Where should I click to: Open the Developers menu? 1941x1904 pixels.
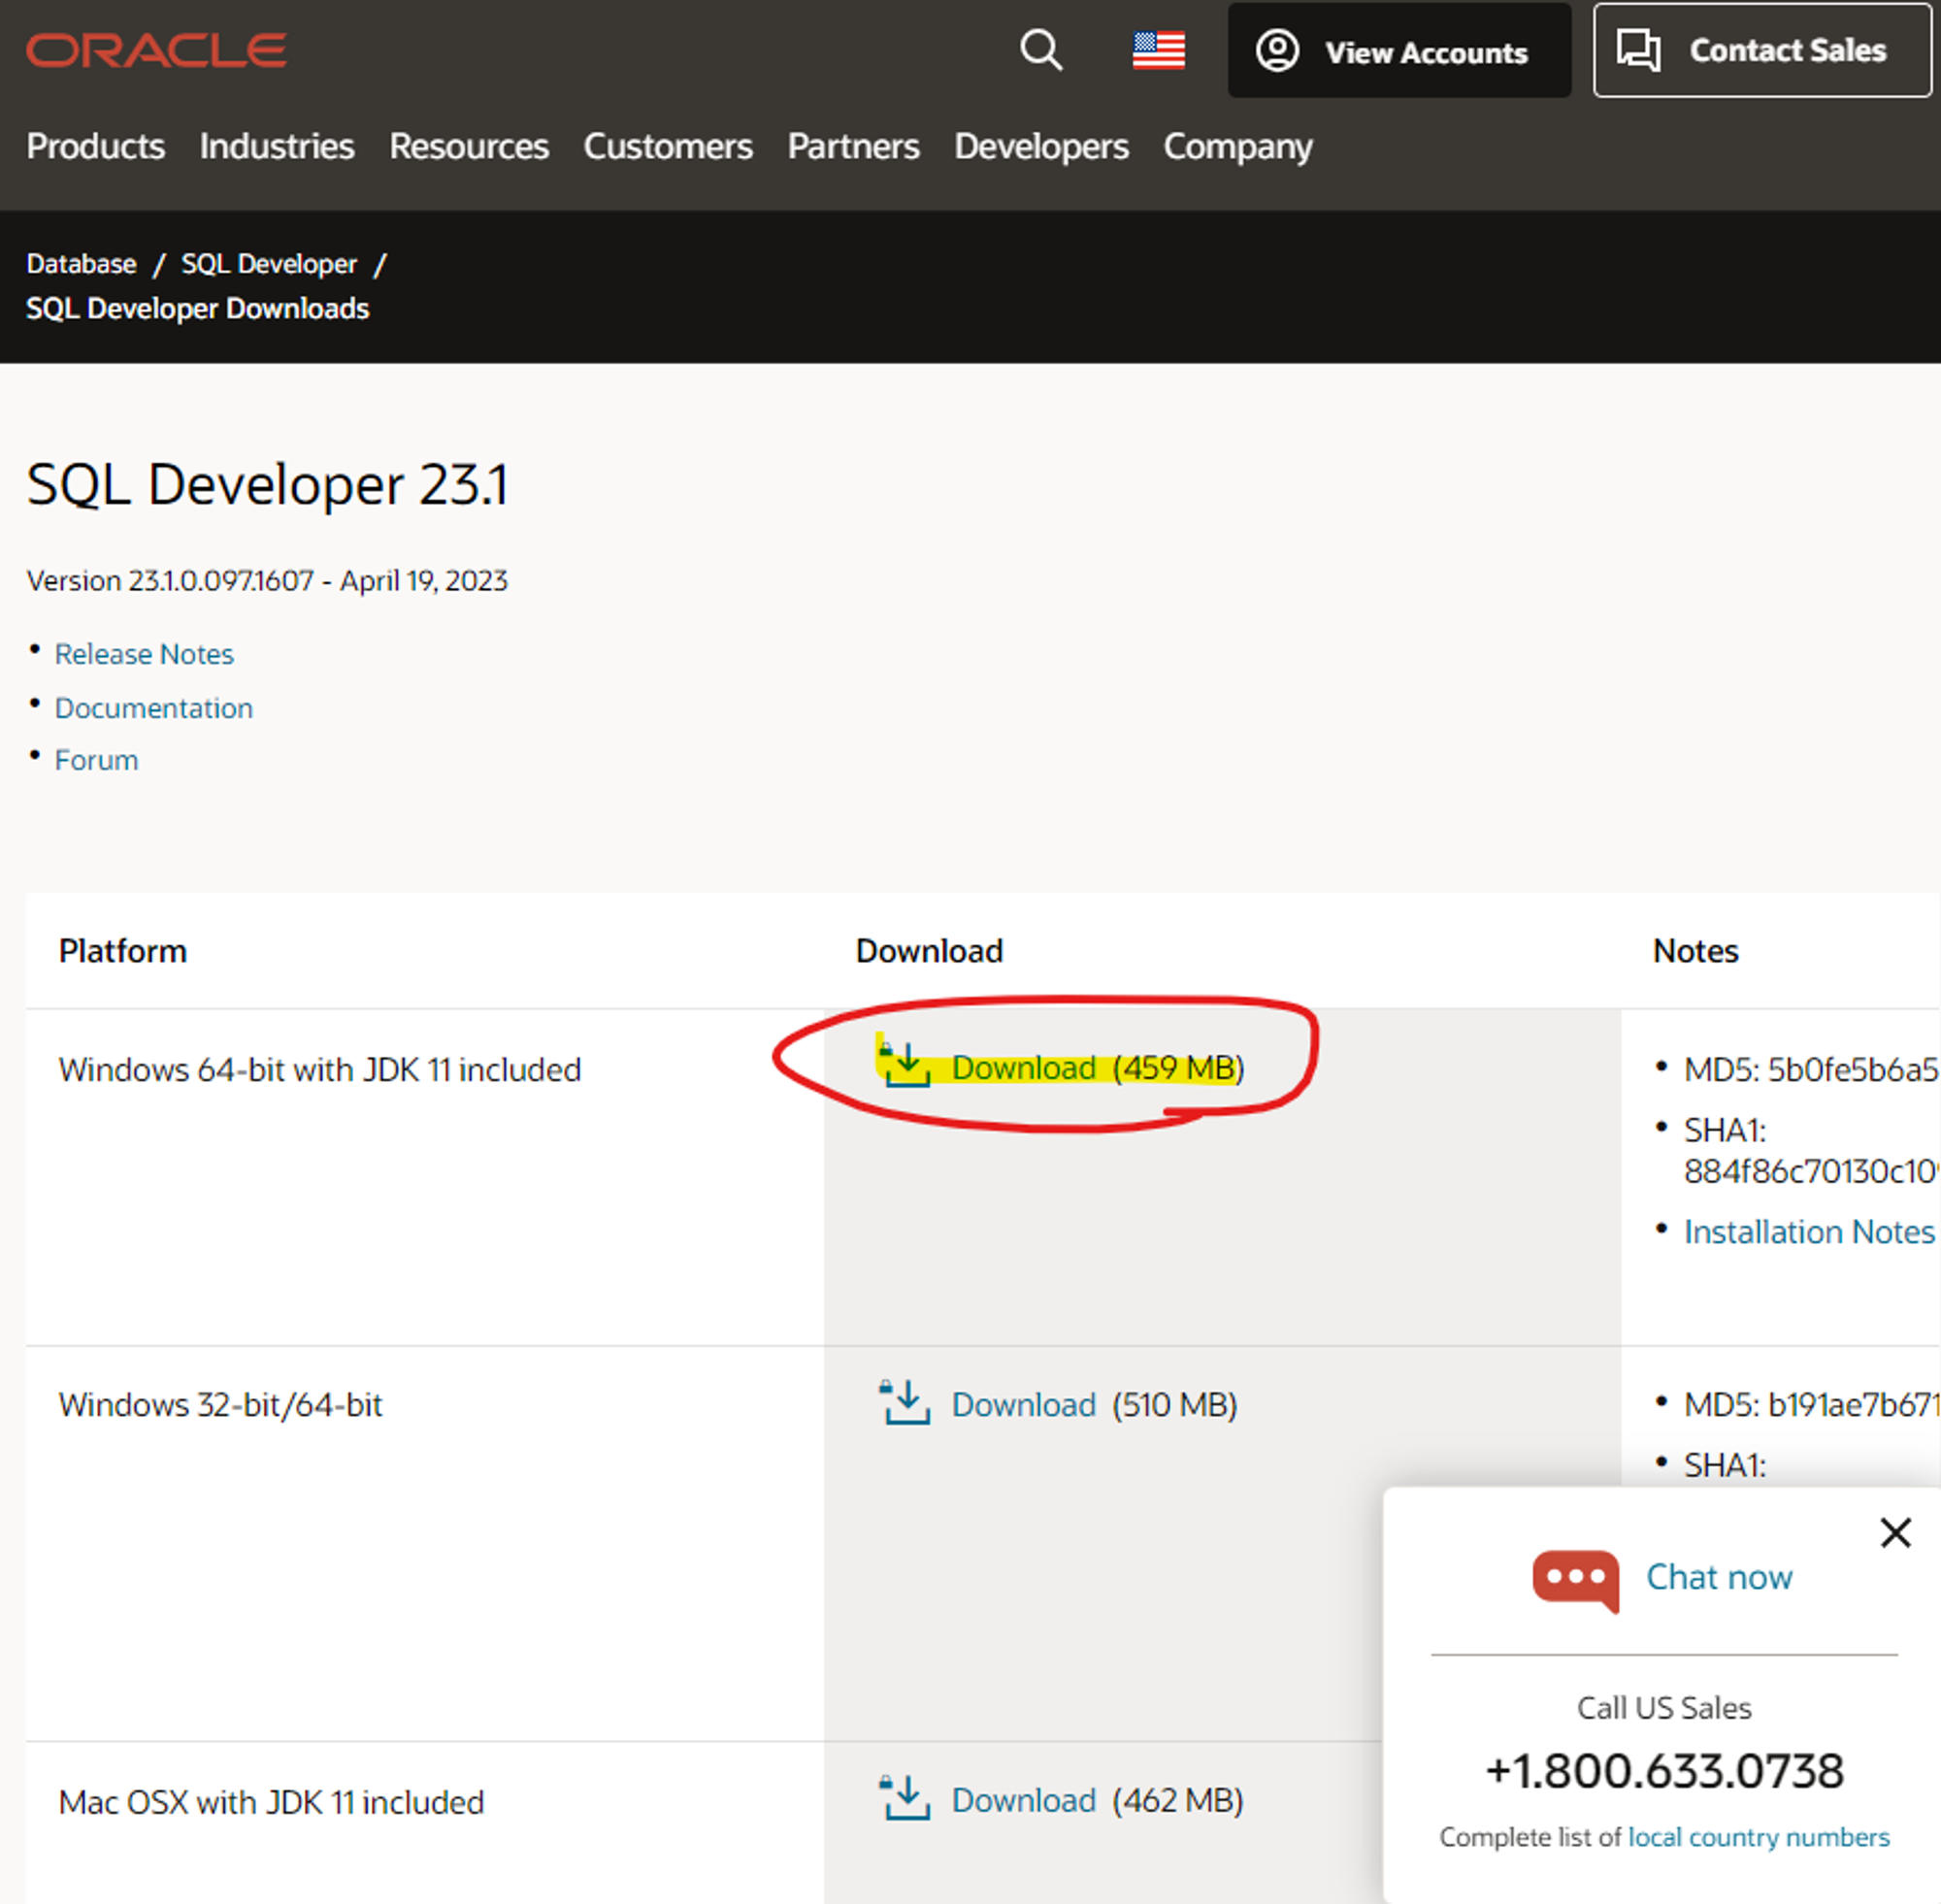1041,147
